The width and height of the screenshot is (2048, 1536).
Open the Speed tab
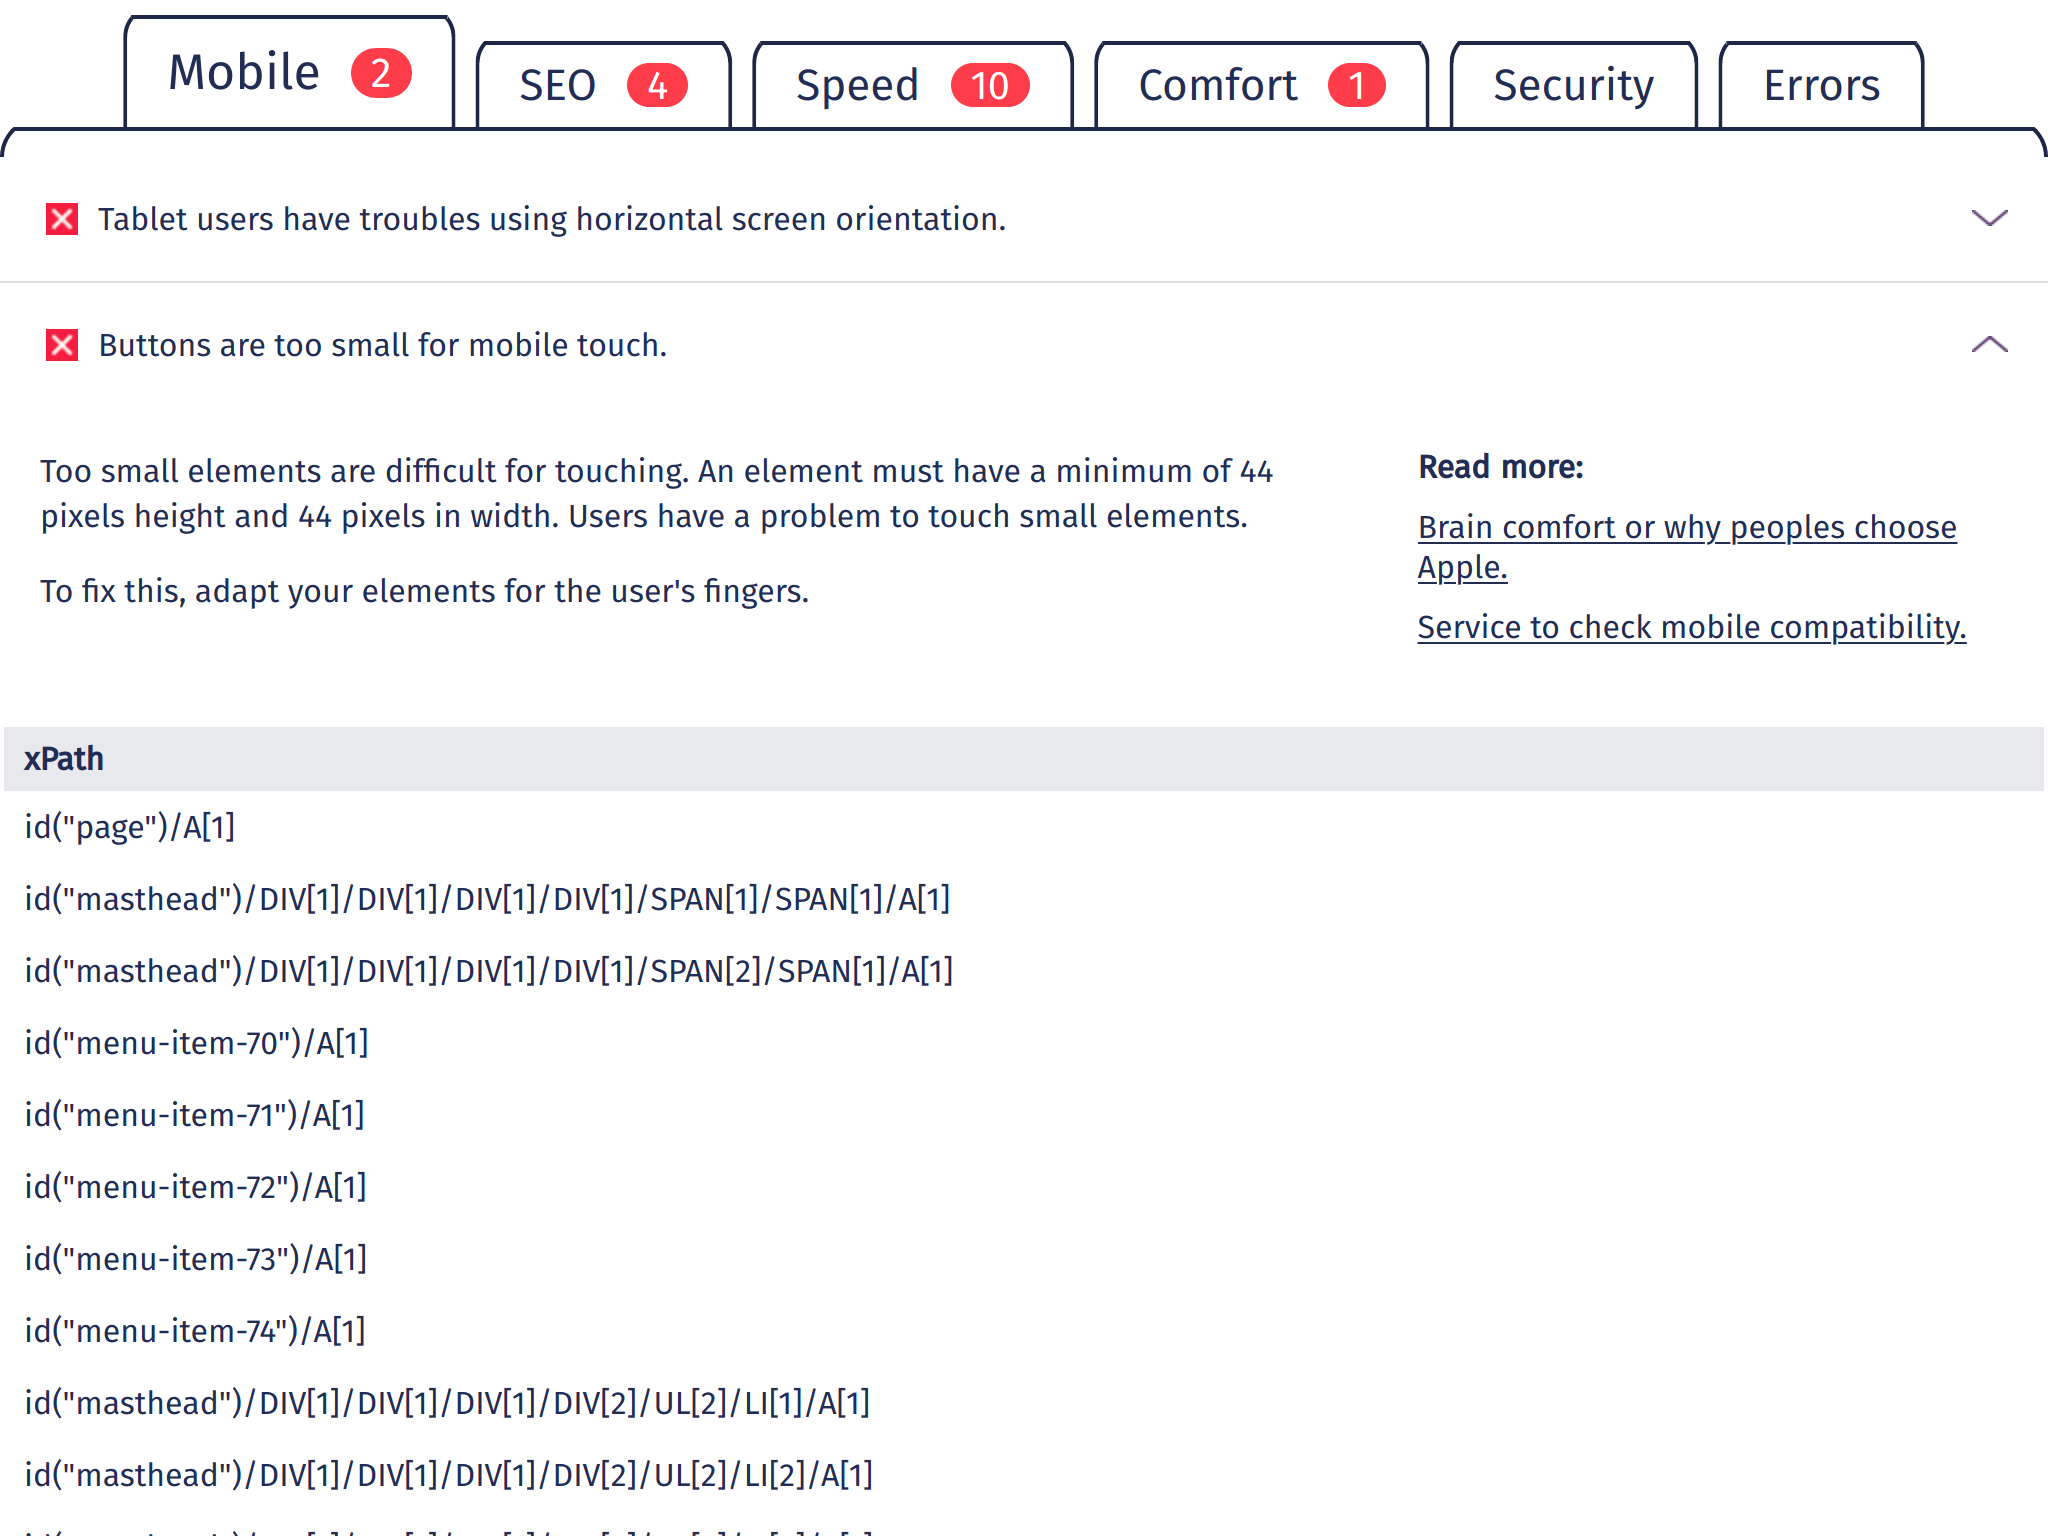[x=857, y=86]
